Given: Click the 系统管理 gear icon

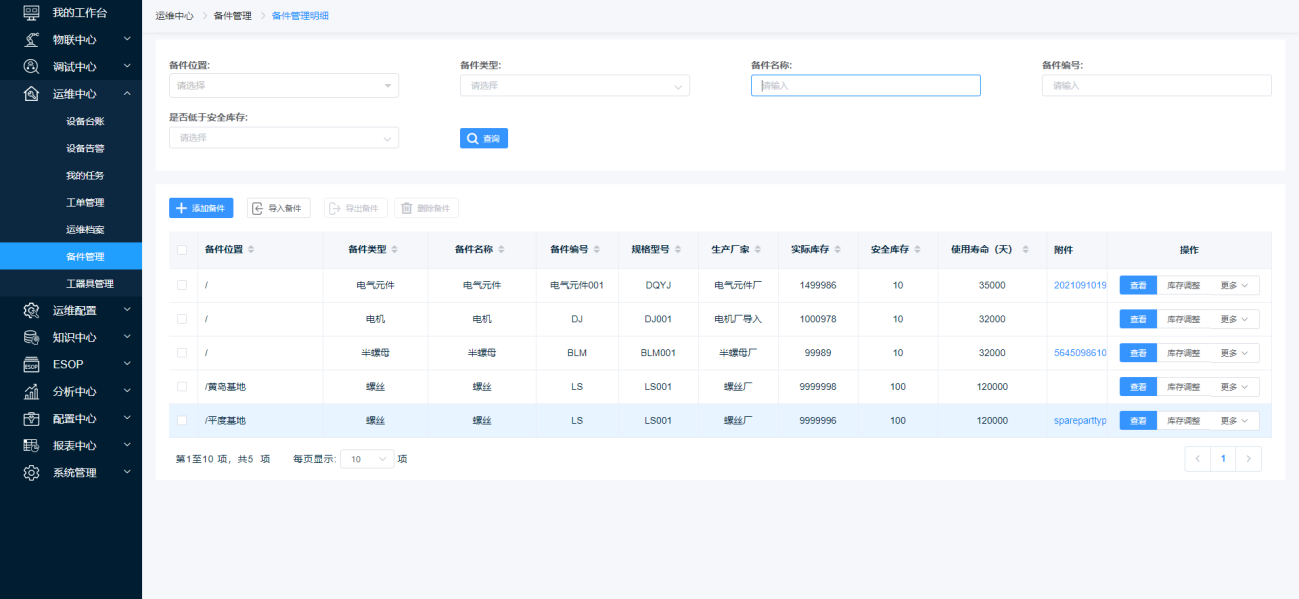Looking at the screenshot, I should point(31,472).
